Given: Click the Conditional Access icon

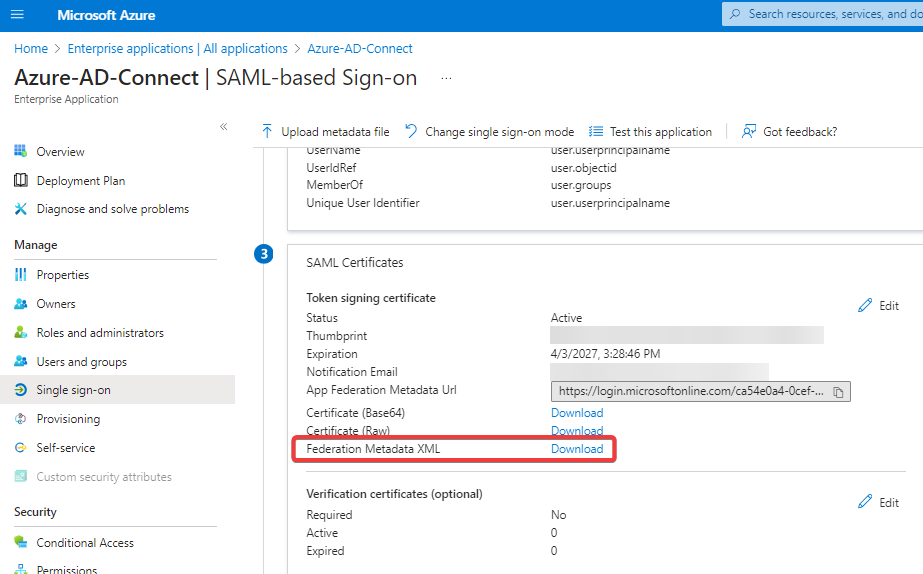Looking at the screenshot, I should 21,542.
